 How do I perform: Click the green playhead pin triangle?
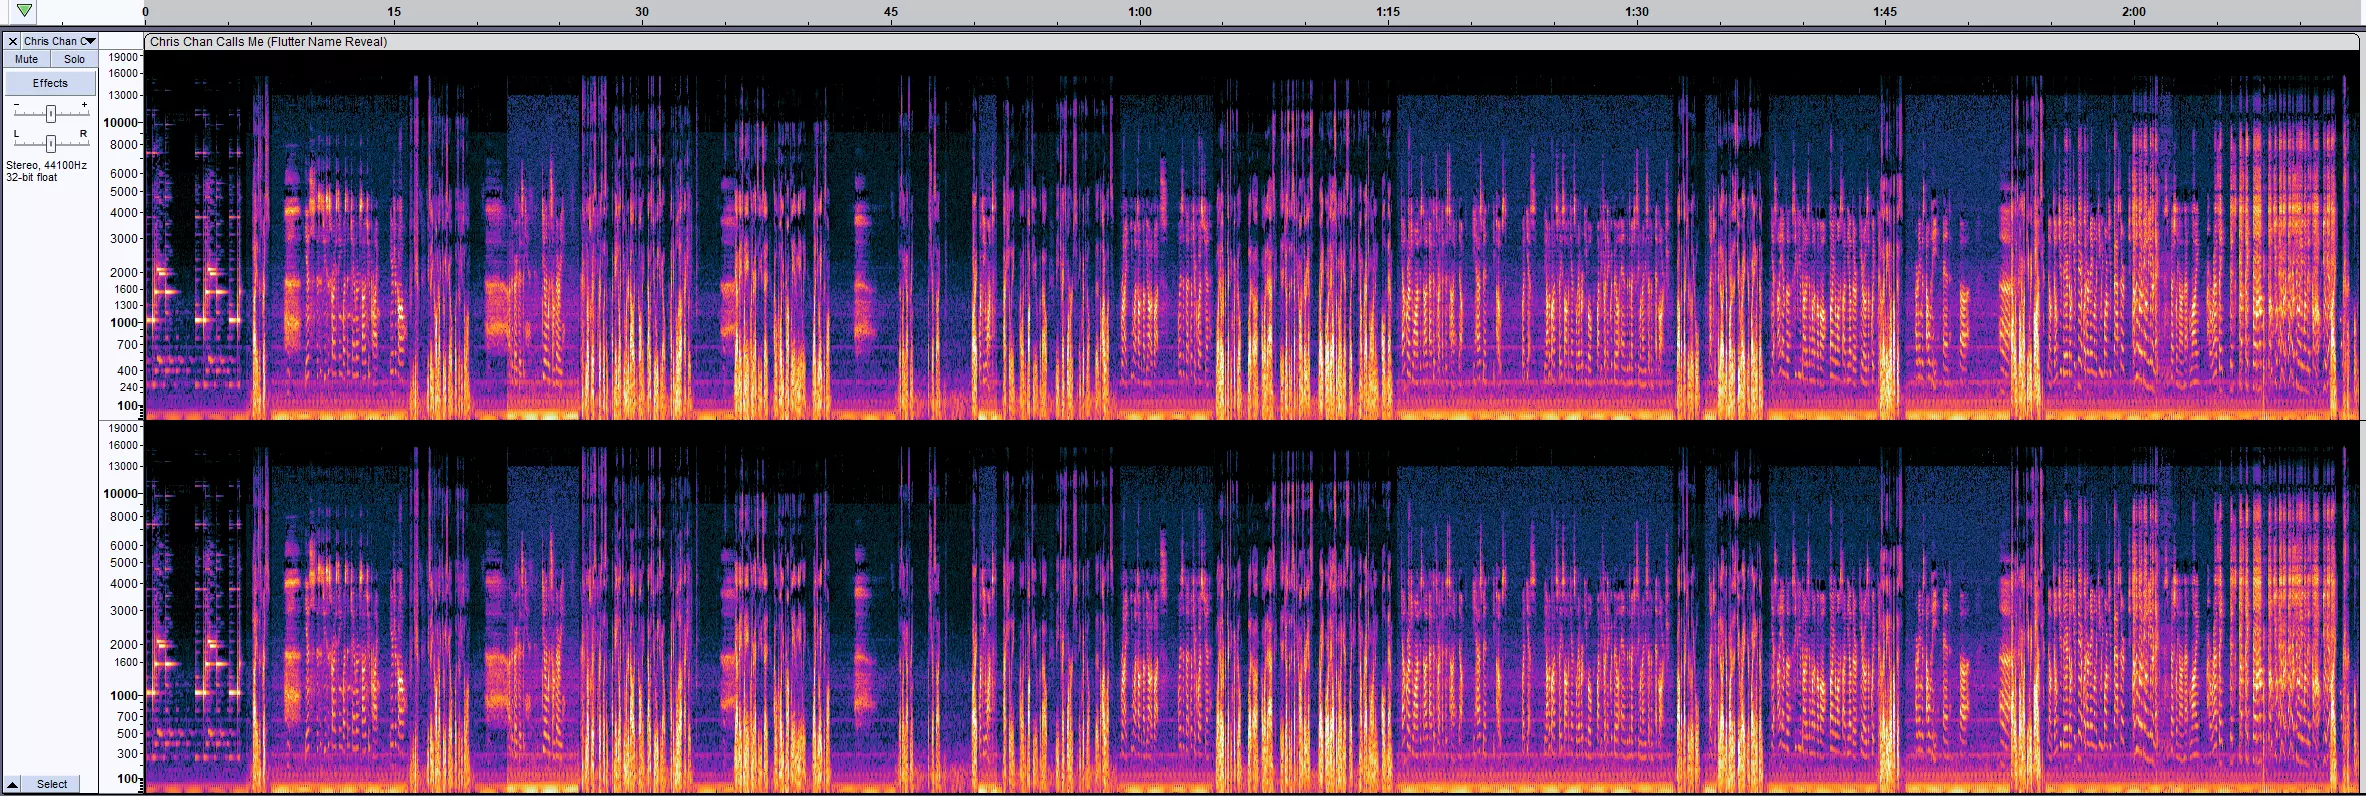click(25, 10)
